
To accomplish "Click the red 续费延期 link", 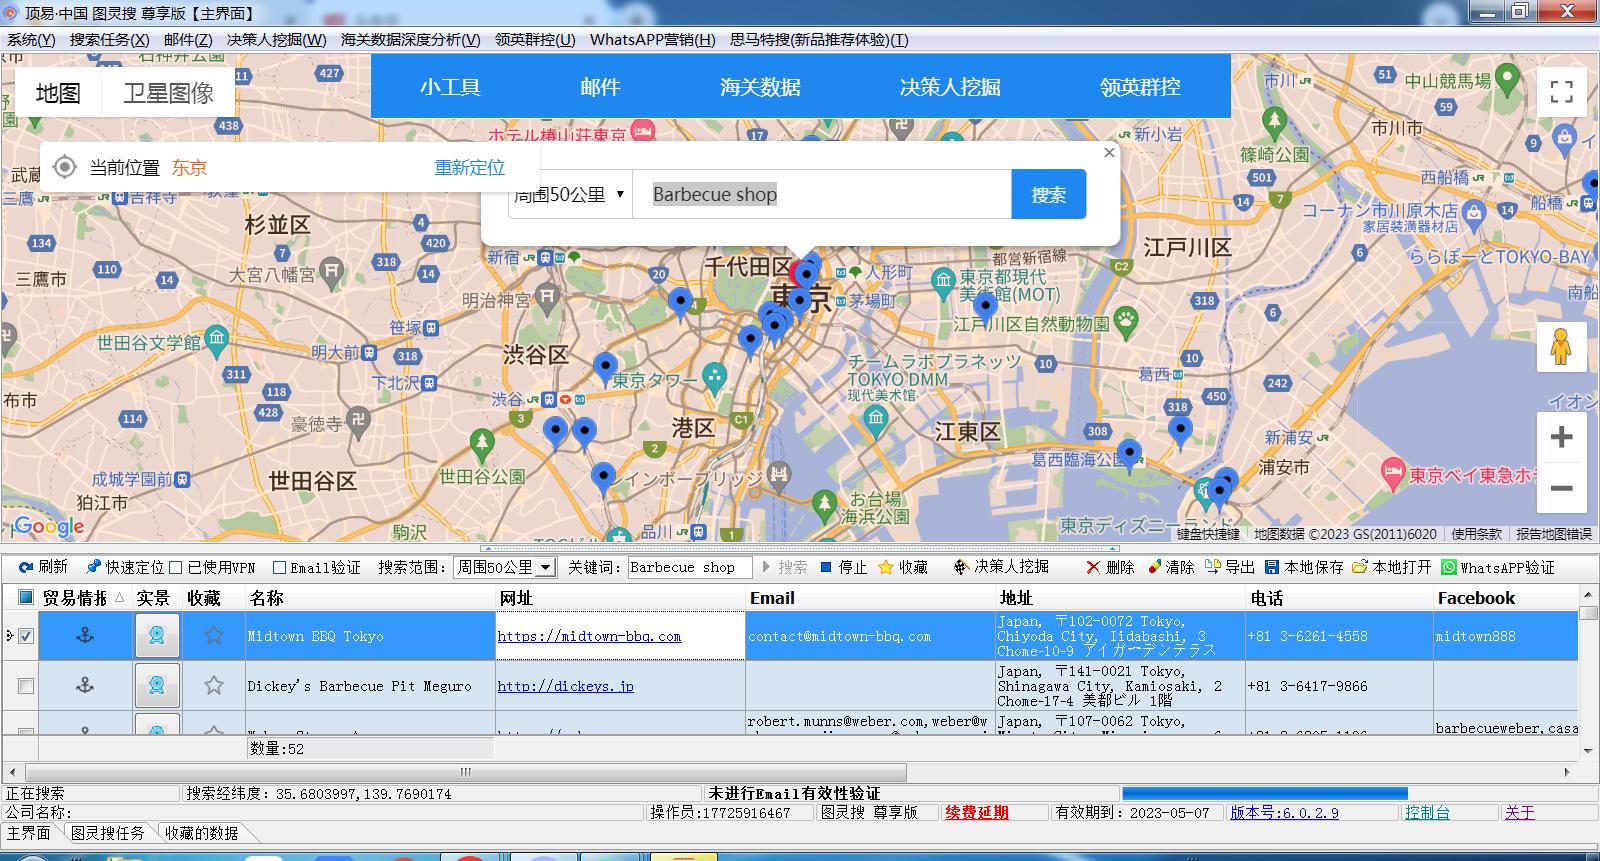I will (x=976, y=812).
